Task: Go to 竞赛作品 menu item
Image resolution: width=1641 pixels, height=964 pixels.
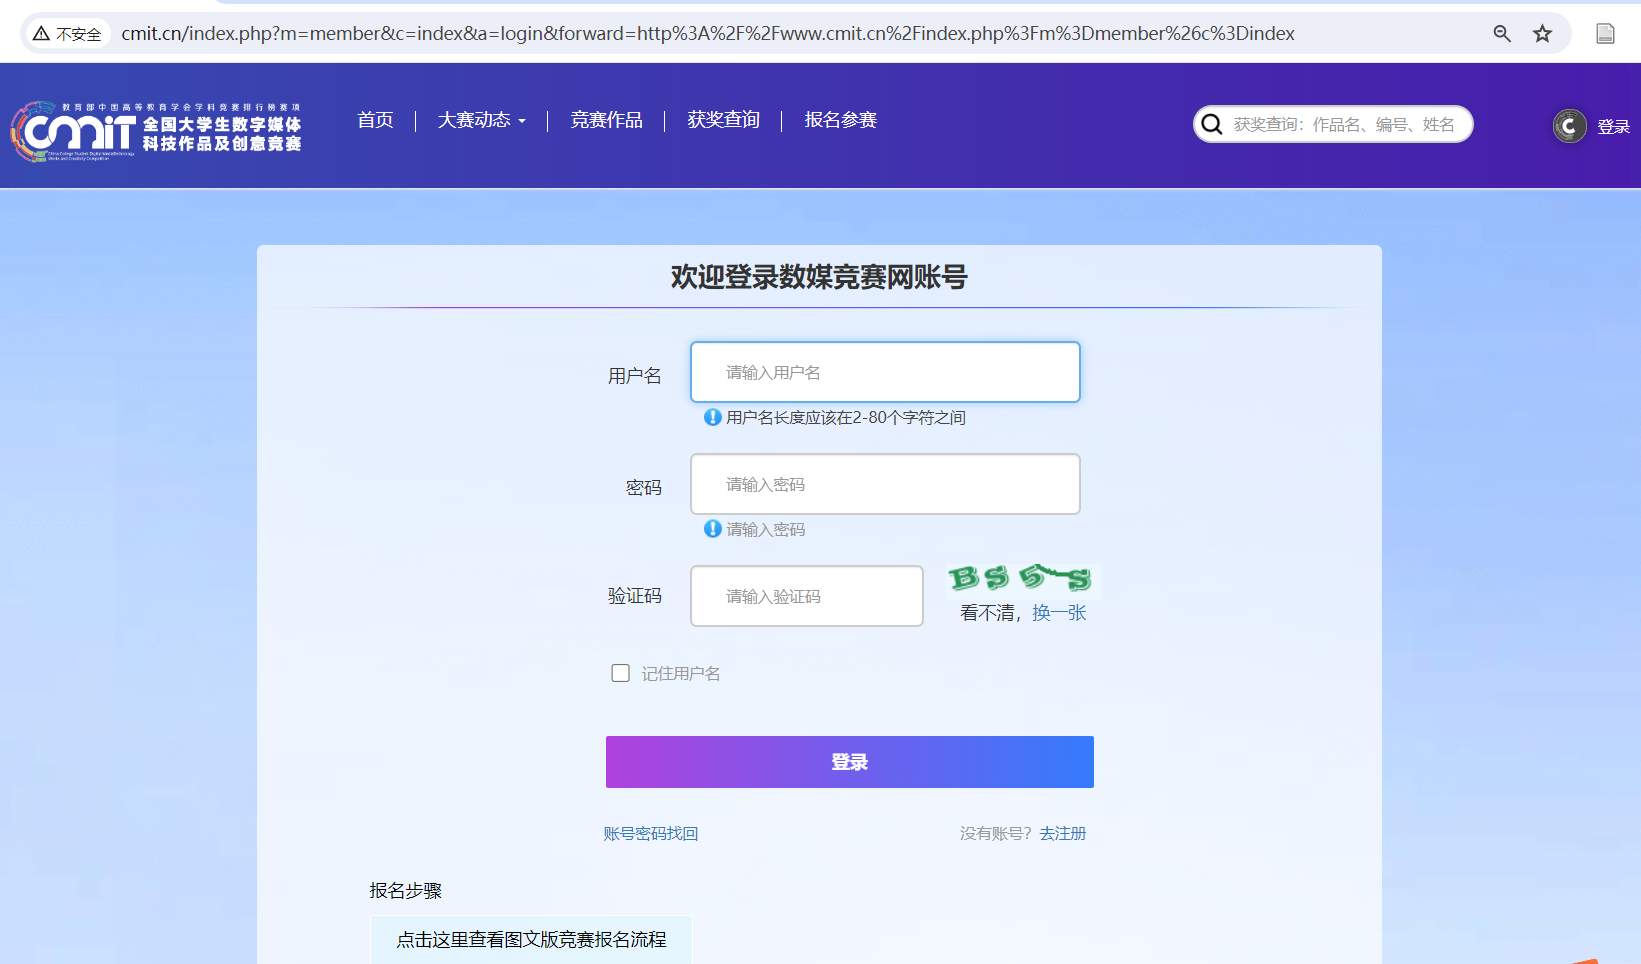Action: point(606,120)
